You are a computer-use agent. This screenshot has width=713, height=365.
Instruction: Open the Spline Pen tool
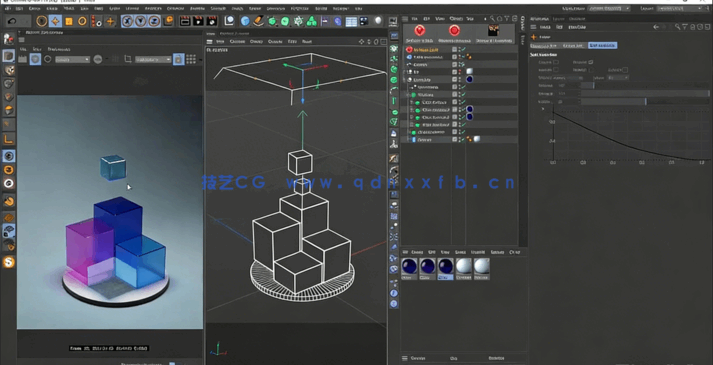[258, 21]
